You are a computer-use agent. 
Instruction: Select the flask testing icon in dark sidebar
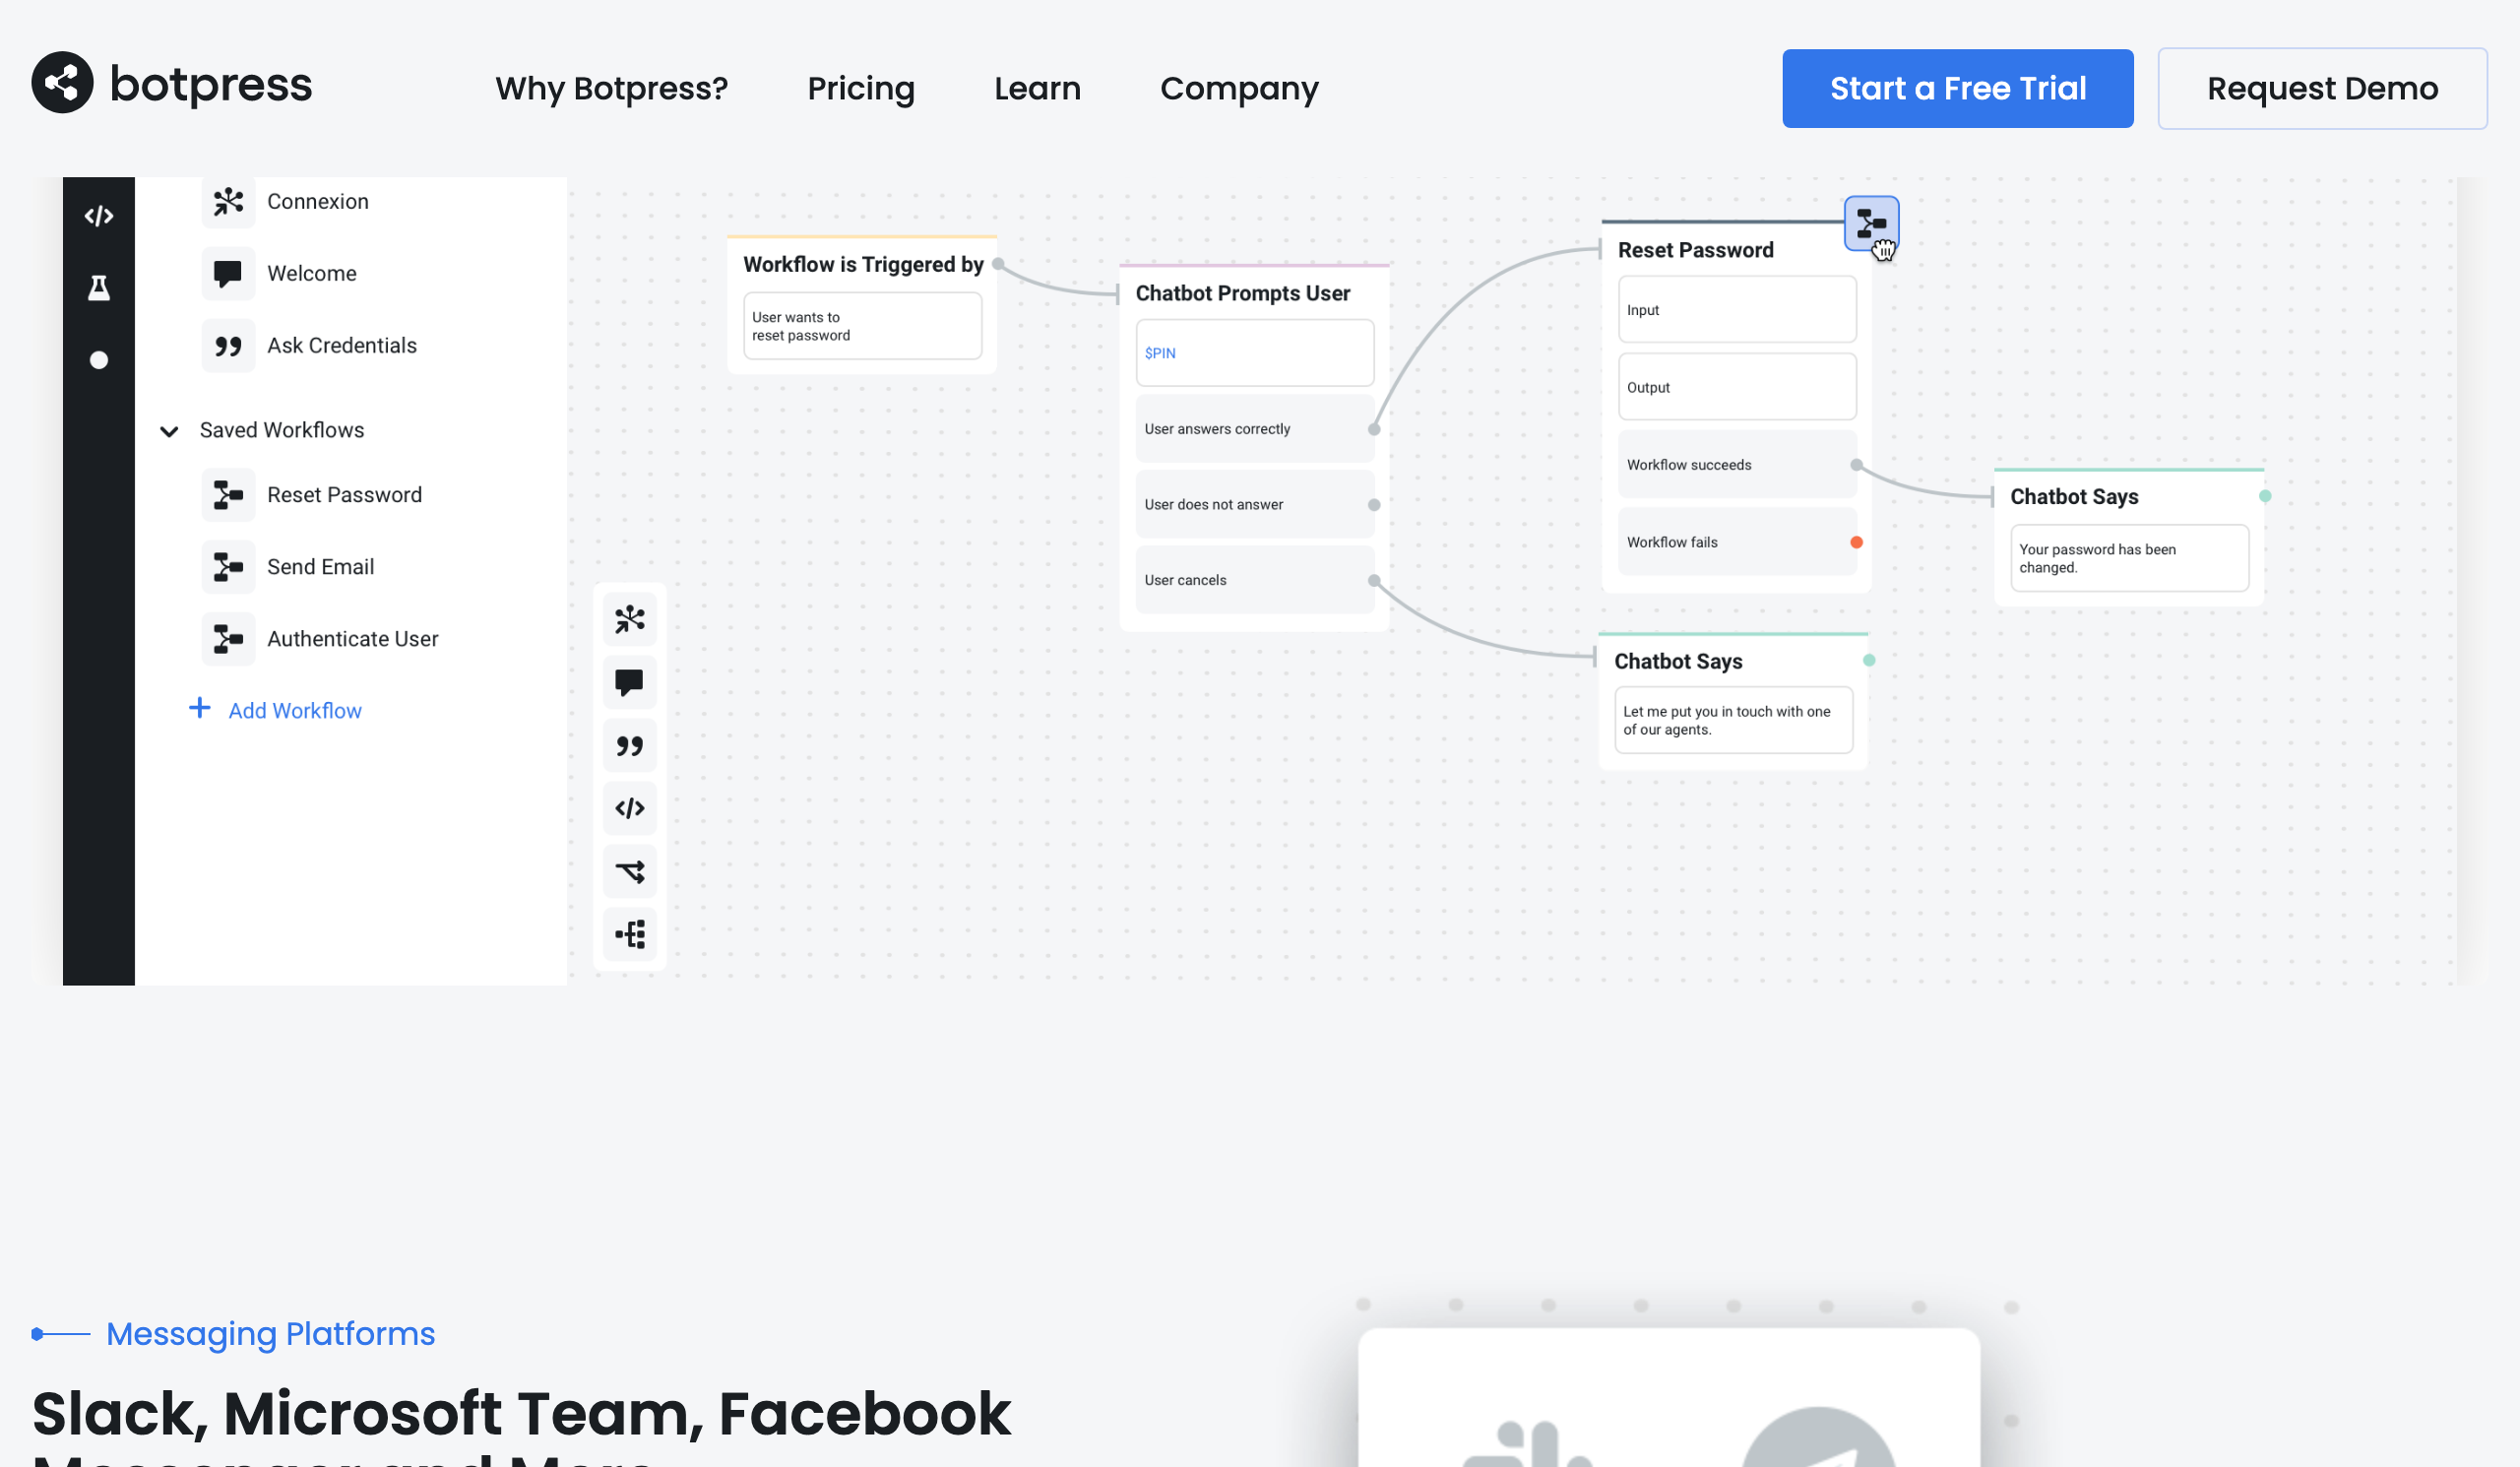pyautogui.click(x=99, y=288)
